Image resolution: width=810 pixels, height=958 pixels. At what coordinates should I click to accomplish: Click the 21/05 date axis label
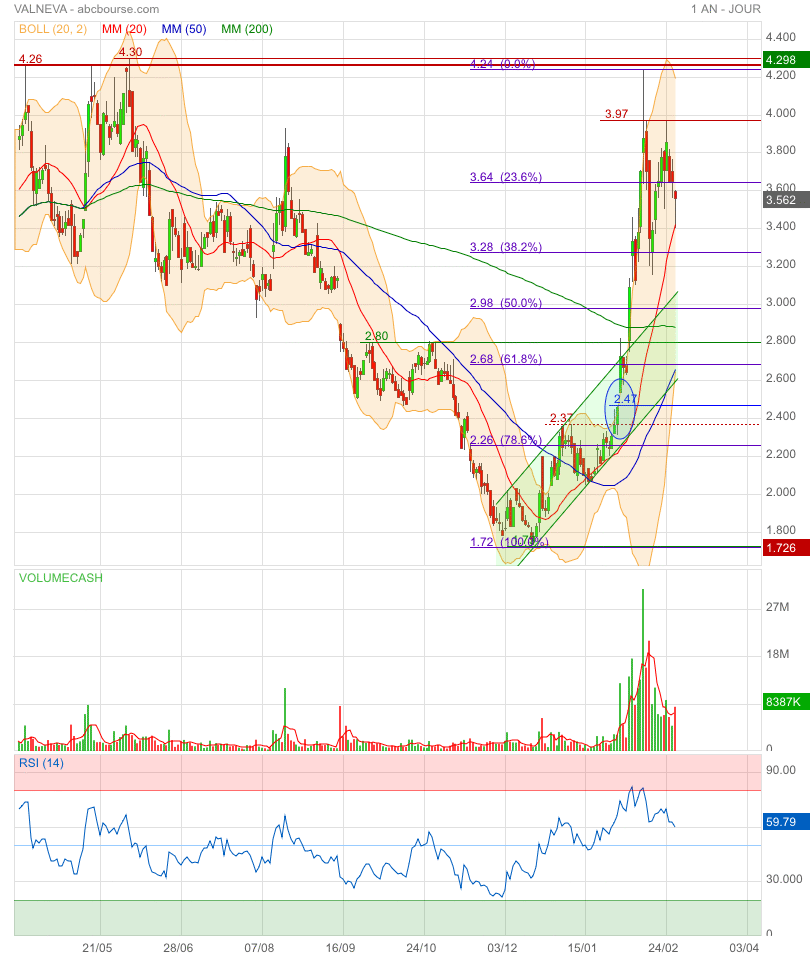(98, 948)
